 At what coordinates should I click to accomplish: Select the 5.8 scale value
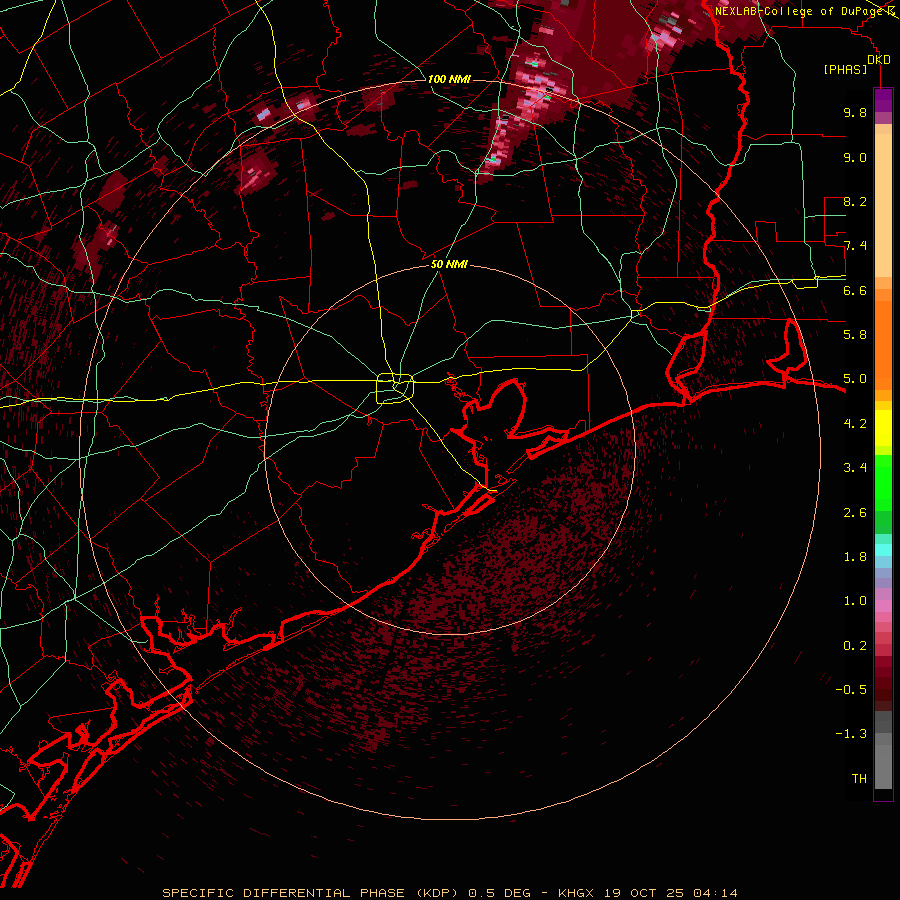[855, 334]
